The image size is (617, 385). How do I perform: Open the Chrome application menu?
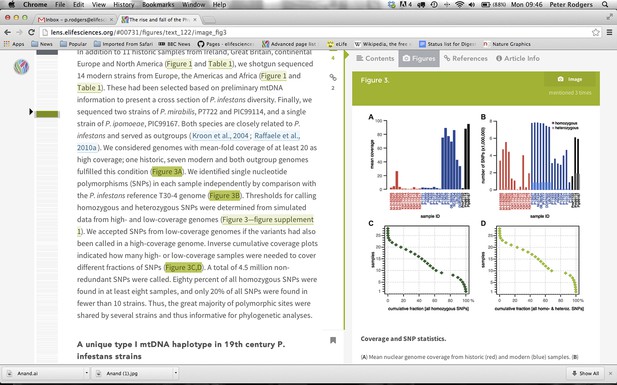pos(35,5)
